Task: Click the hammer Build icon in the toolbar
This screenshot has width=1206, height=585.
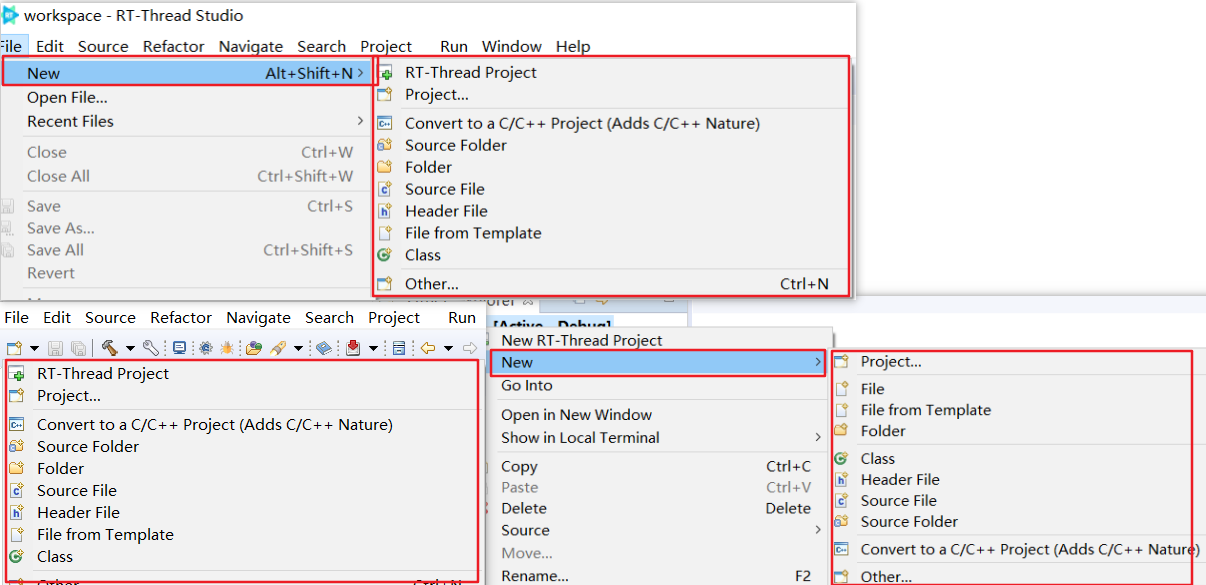Action: coord(109,348)
